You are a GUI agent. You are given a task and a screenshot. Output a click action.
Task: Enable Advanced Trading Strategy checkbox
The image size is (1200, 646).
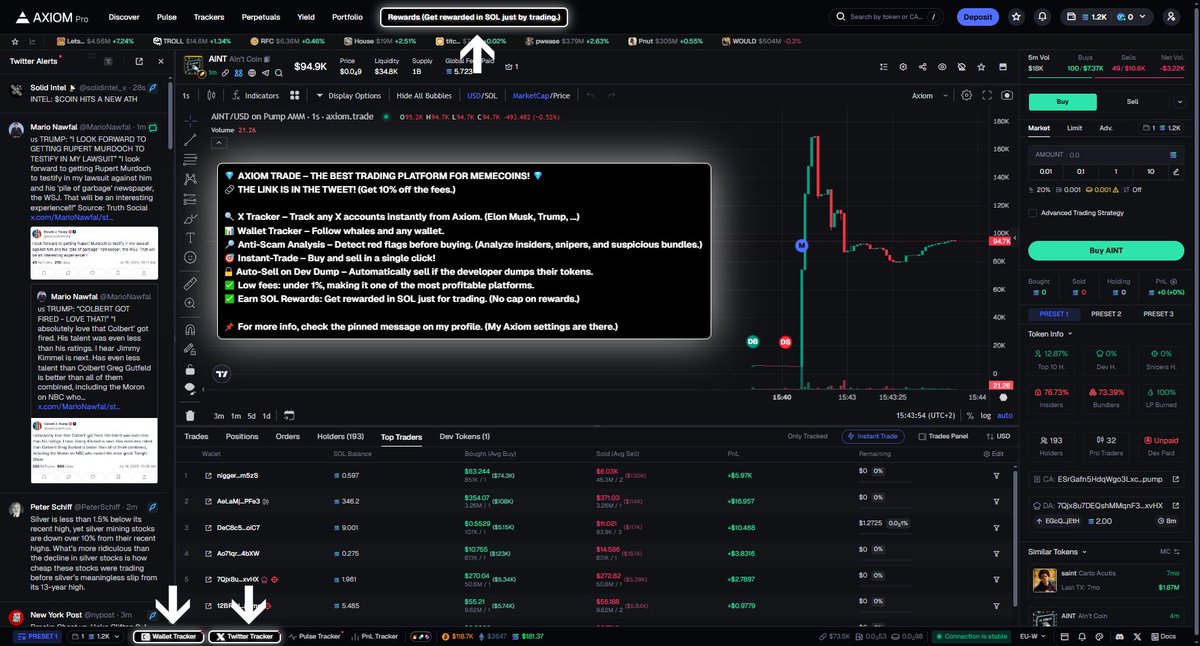pos(1033,212)
